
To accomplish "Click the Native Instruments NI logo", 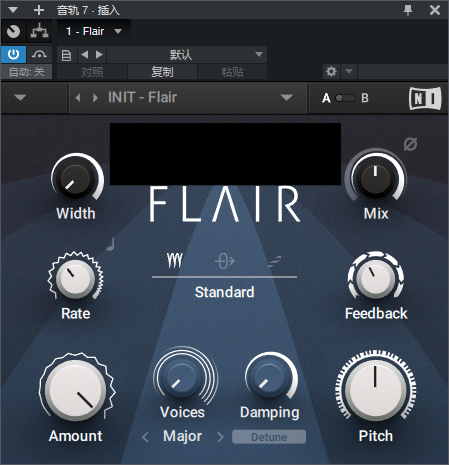I will point(425,98).
